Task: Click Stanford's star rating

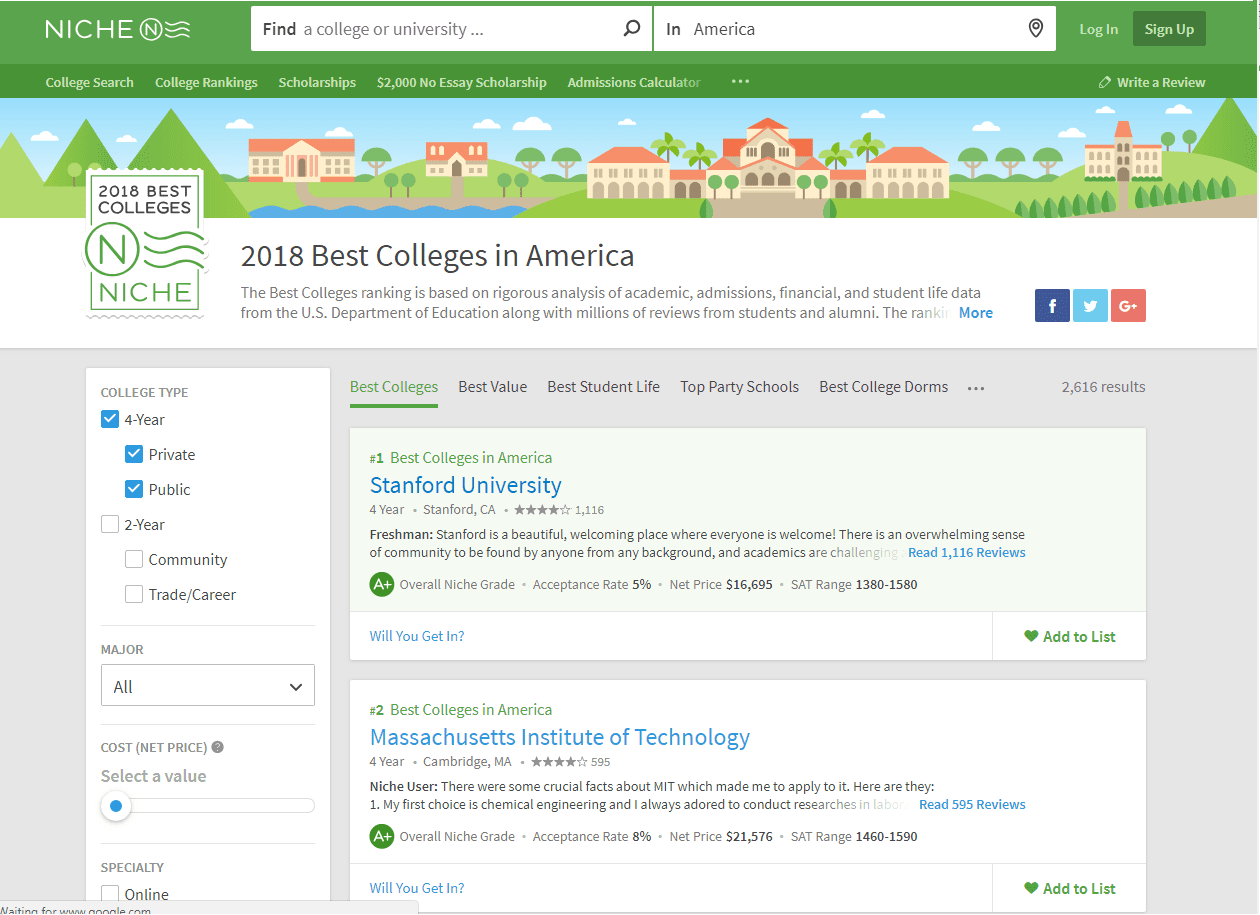Action: (x=542, y=510)
